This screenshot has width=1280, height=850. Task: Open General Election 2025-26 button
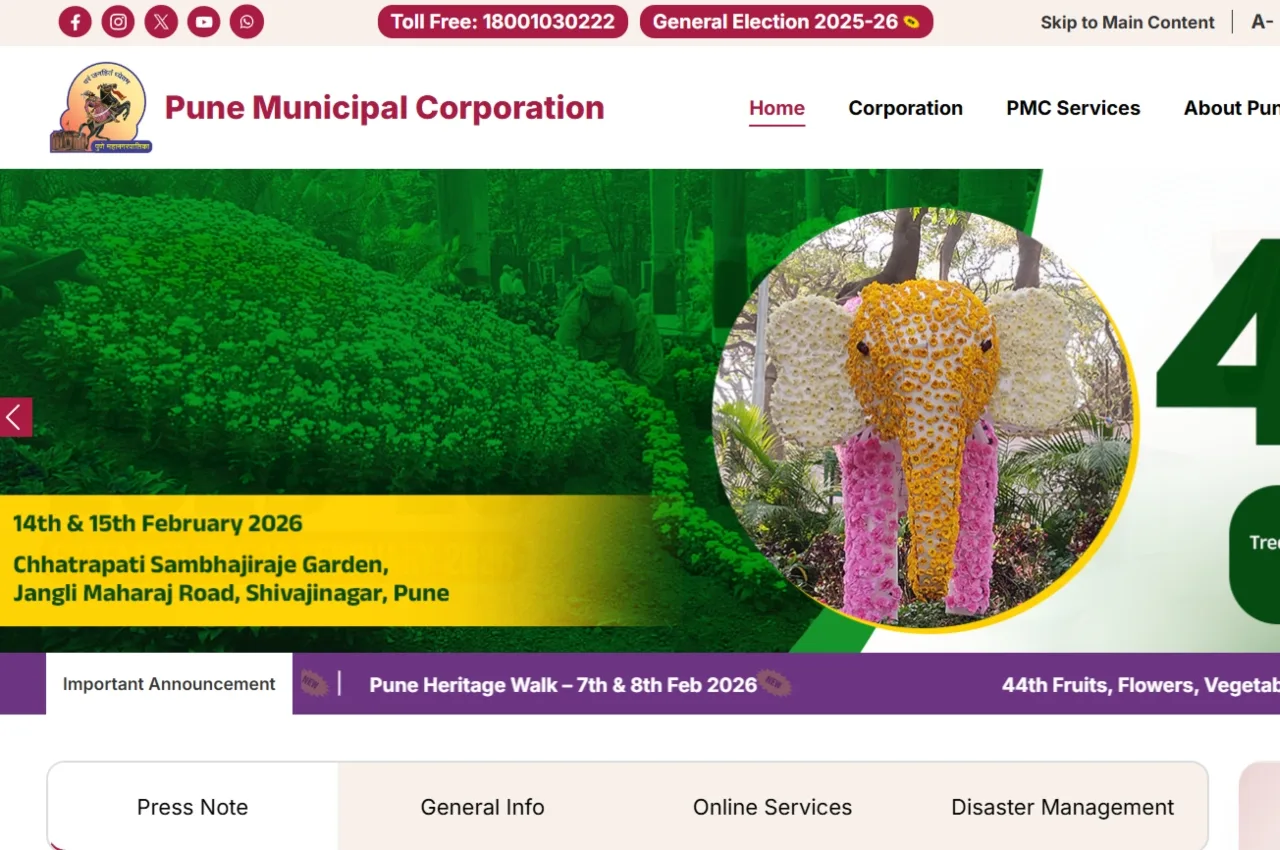pyautogui.click(x=786, y=22)
